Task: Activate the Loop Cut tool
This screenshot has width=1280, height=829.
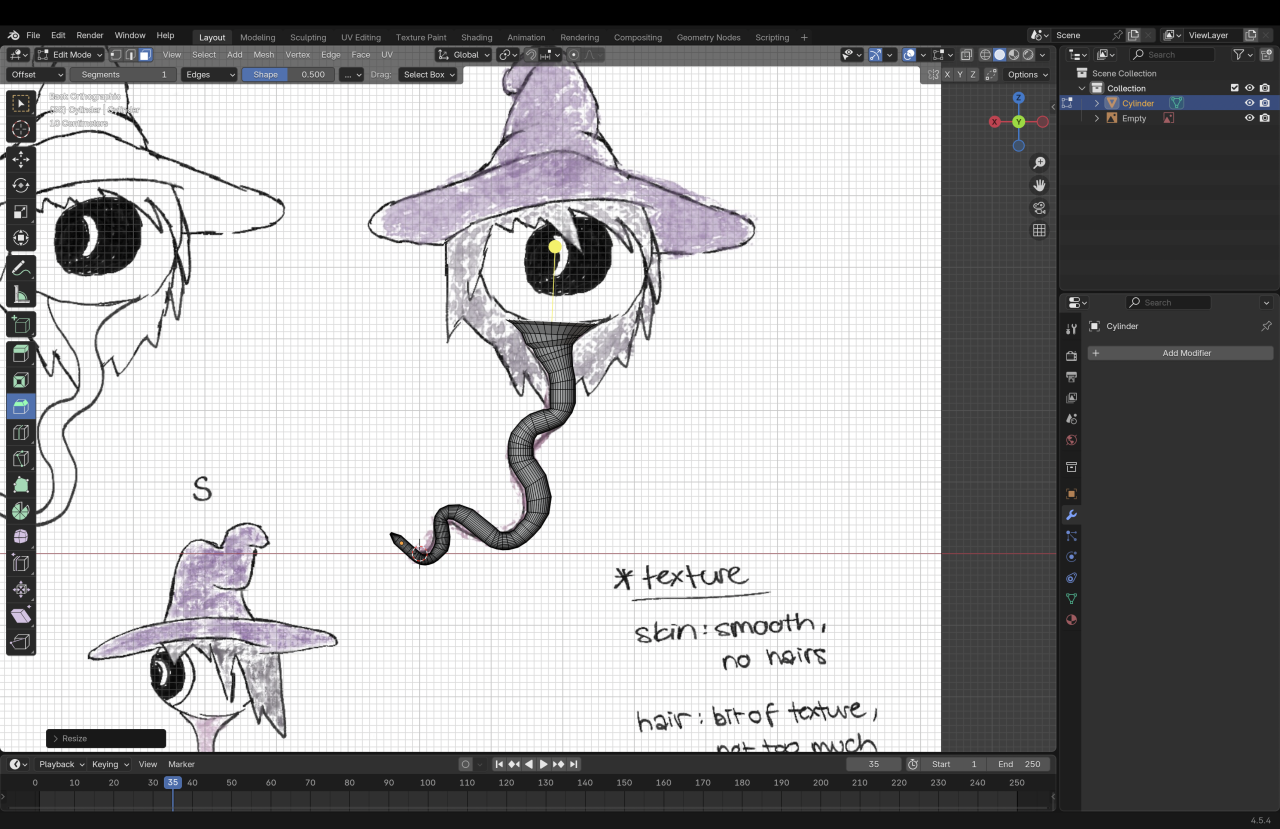Action: (x=21, y=433)
